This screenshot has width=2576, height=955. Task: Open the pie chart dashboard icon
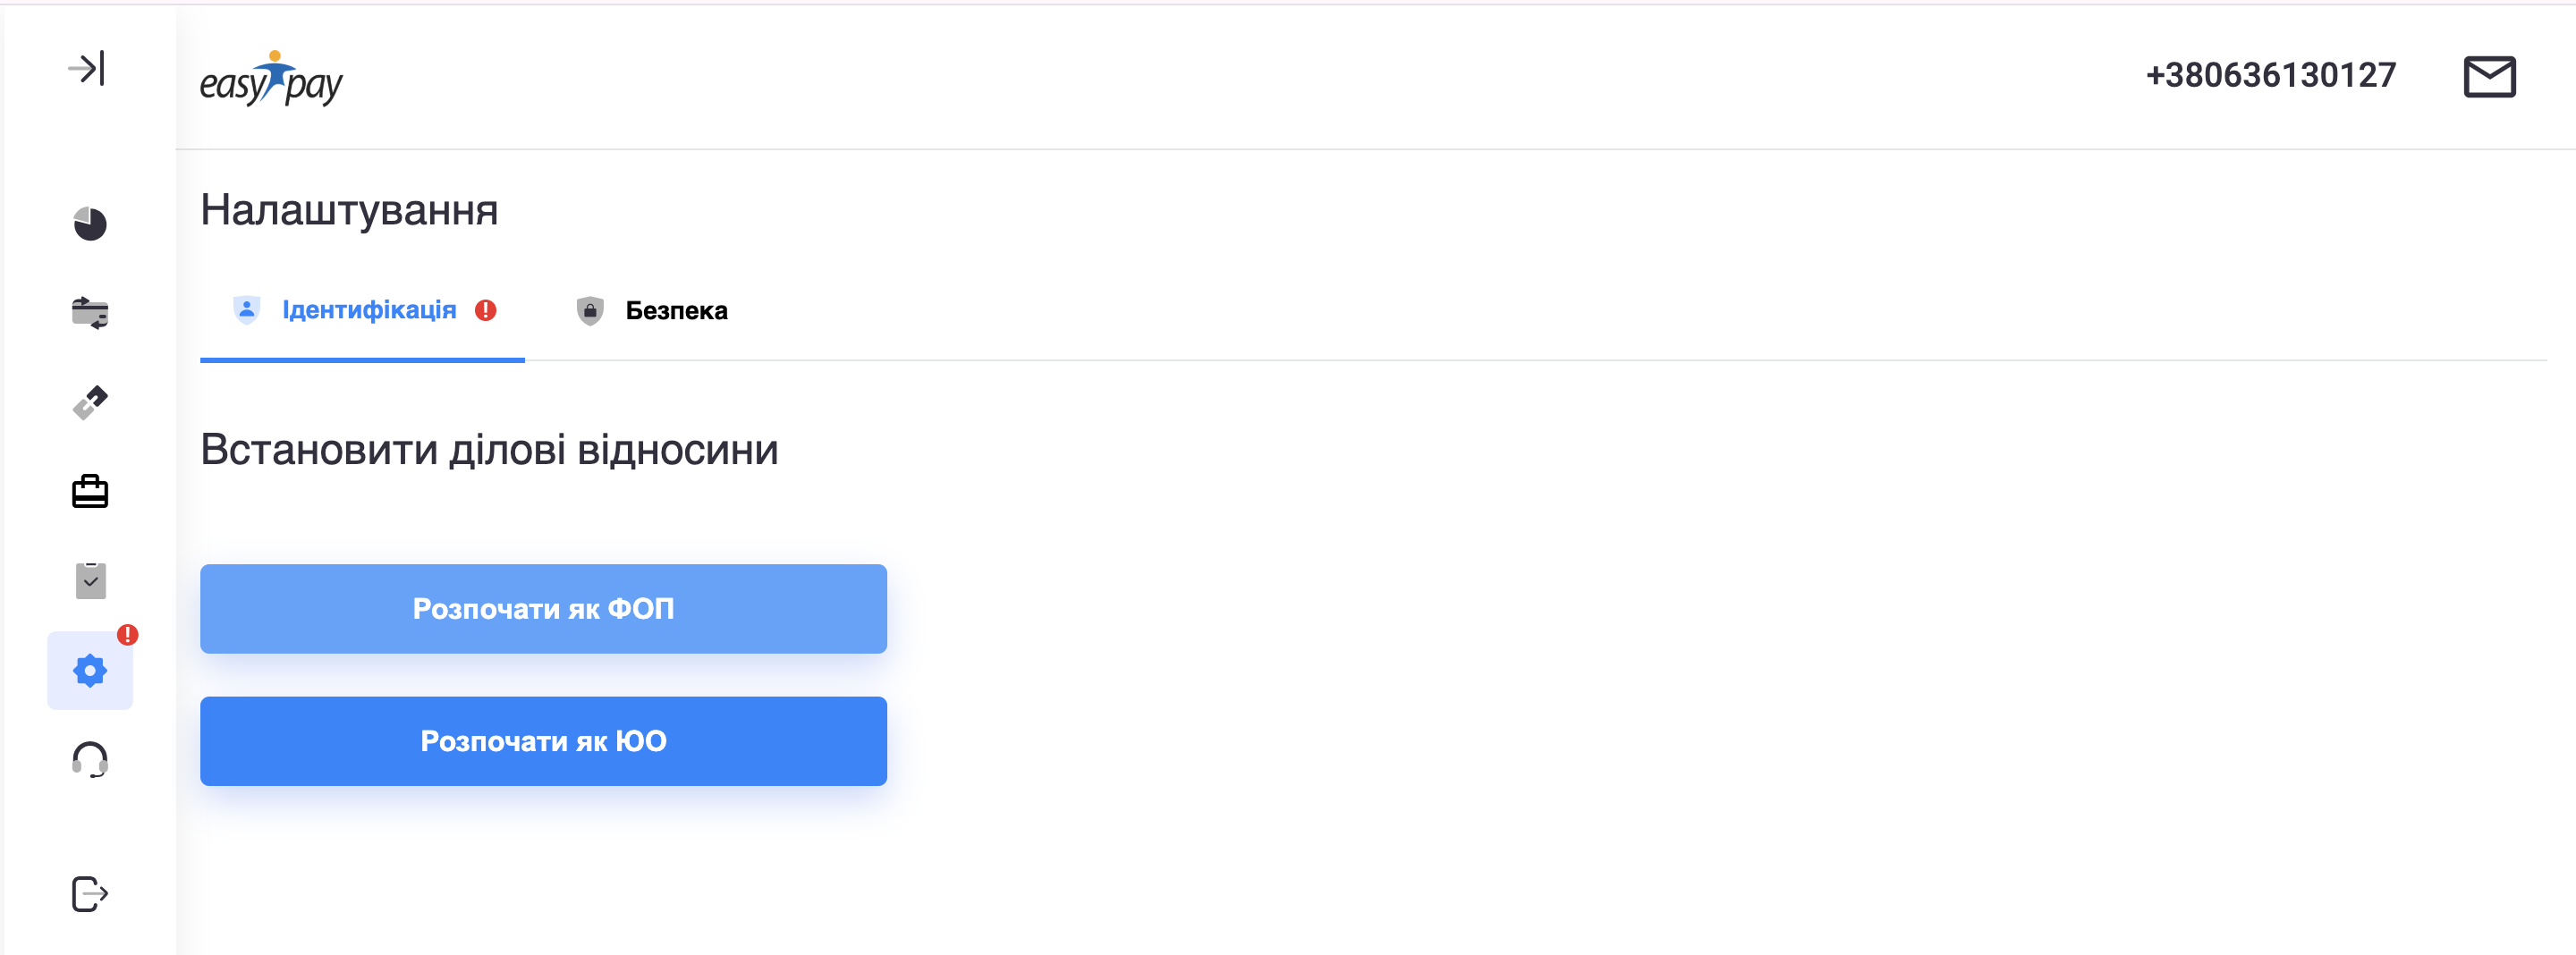pyautogui.click(x=90, y=223)
